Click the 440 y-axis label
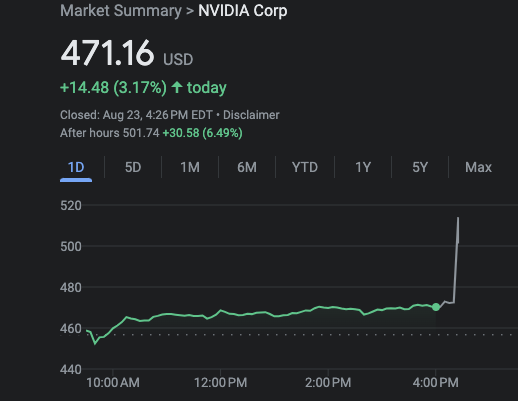Viewport: 518px width, 401px height. 71,370
